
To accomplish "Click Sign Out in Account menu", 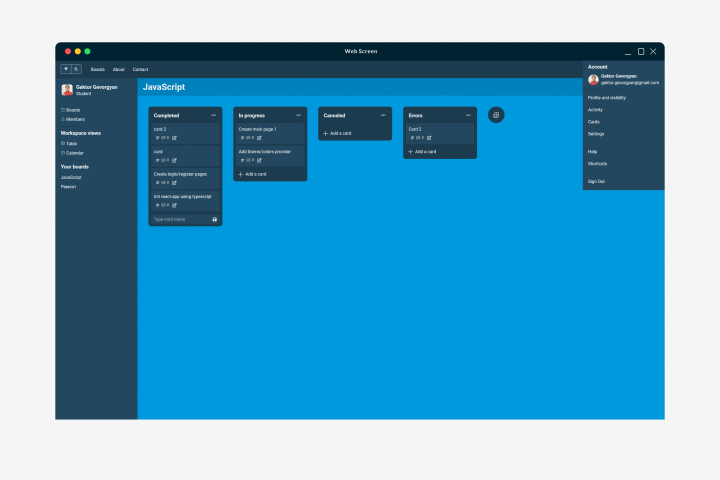I will [x=596, y=181].
